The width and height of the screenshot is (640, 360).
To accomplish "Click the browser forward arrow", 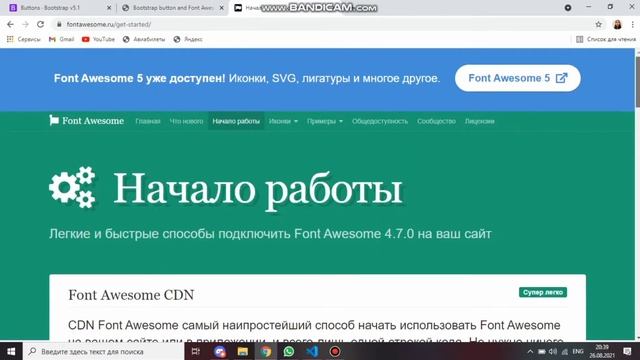I will [x=25, y=24].
